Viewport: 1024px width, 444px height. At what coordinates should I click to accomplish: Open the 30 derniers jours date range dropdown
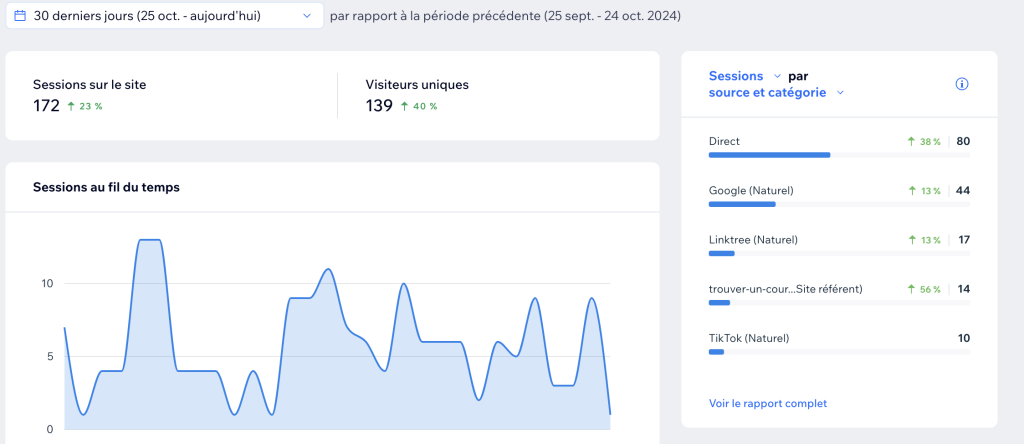click(306, 16)
